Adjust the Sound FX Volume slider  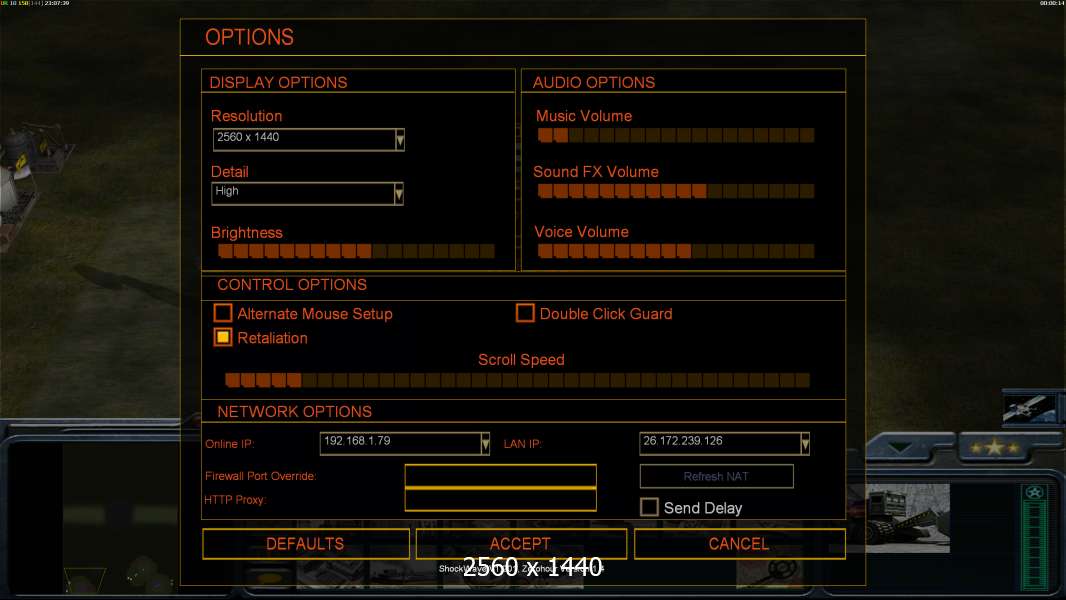pyautogui.click(x=676, y=191)
